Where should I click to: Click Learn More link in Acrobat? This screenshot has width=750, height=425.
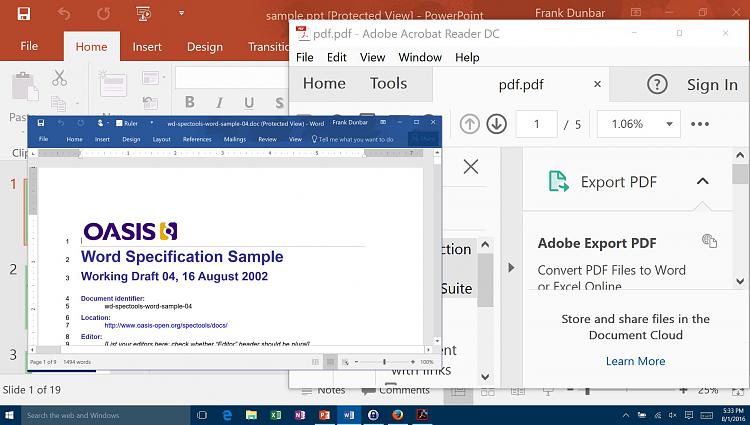pos(635,361)
